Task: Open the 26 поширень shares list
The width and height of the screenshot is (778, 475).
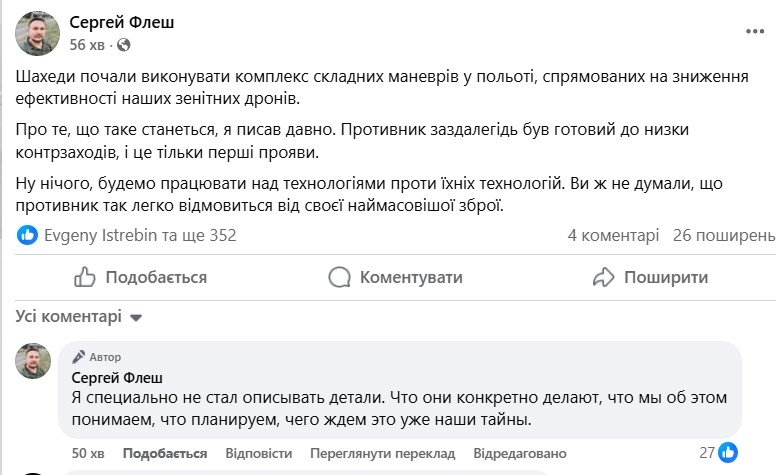Action: coord(724,235)
